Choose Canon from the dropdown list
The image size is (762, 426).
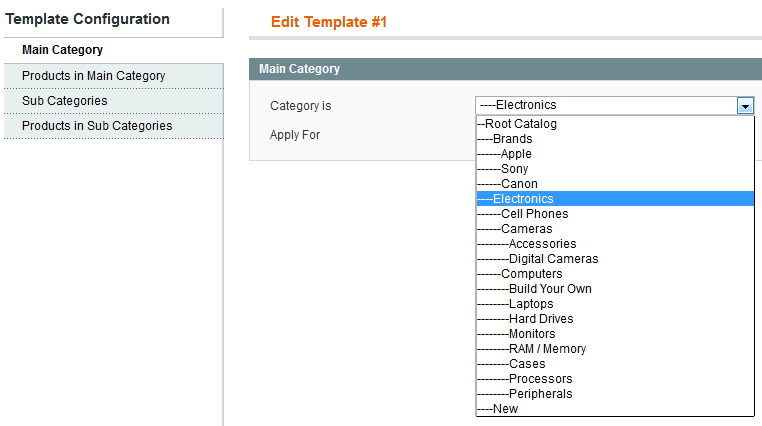(615, 184)
